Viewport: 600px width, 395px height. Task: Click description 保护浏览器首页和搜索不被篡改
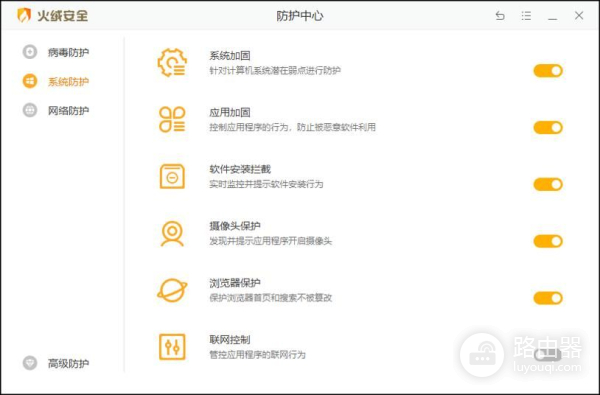click(x=271, y=298)
